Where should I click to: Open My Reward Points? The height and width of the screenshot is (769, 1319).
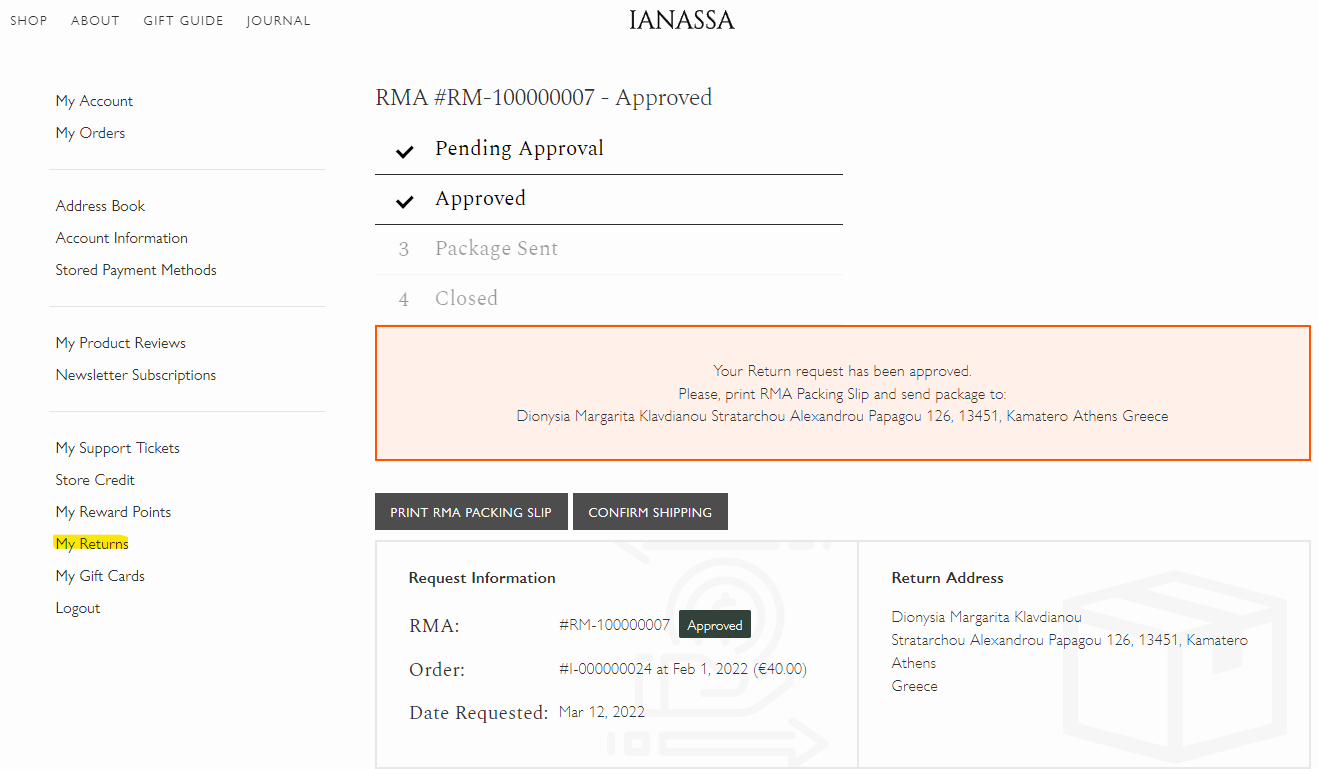[113, 512]
